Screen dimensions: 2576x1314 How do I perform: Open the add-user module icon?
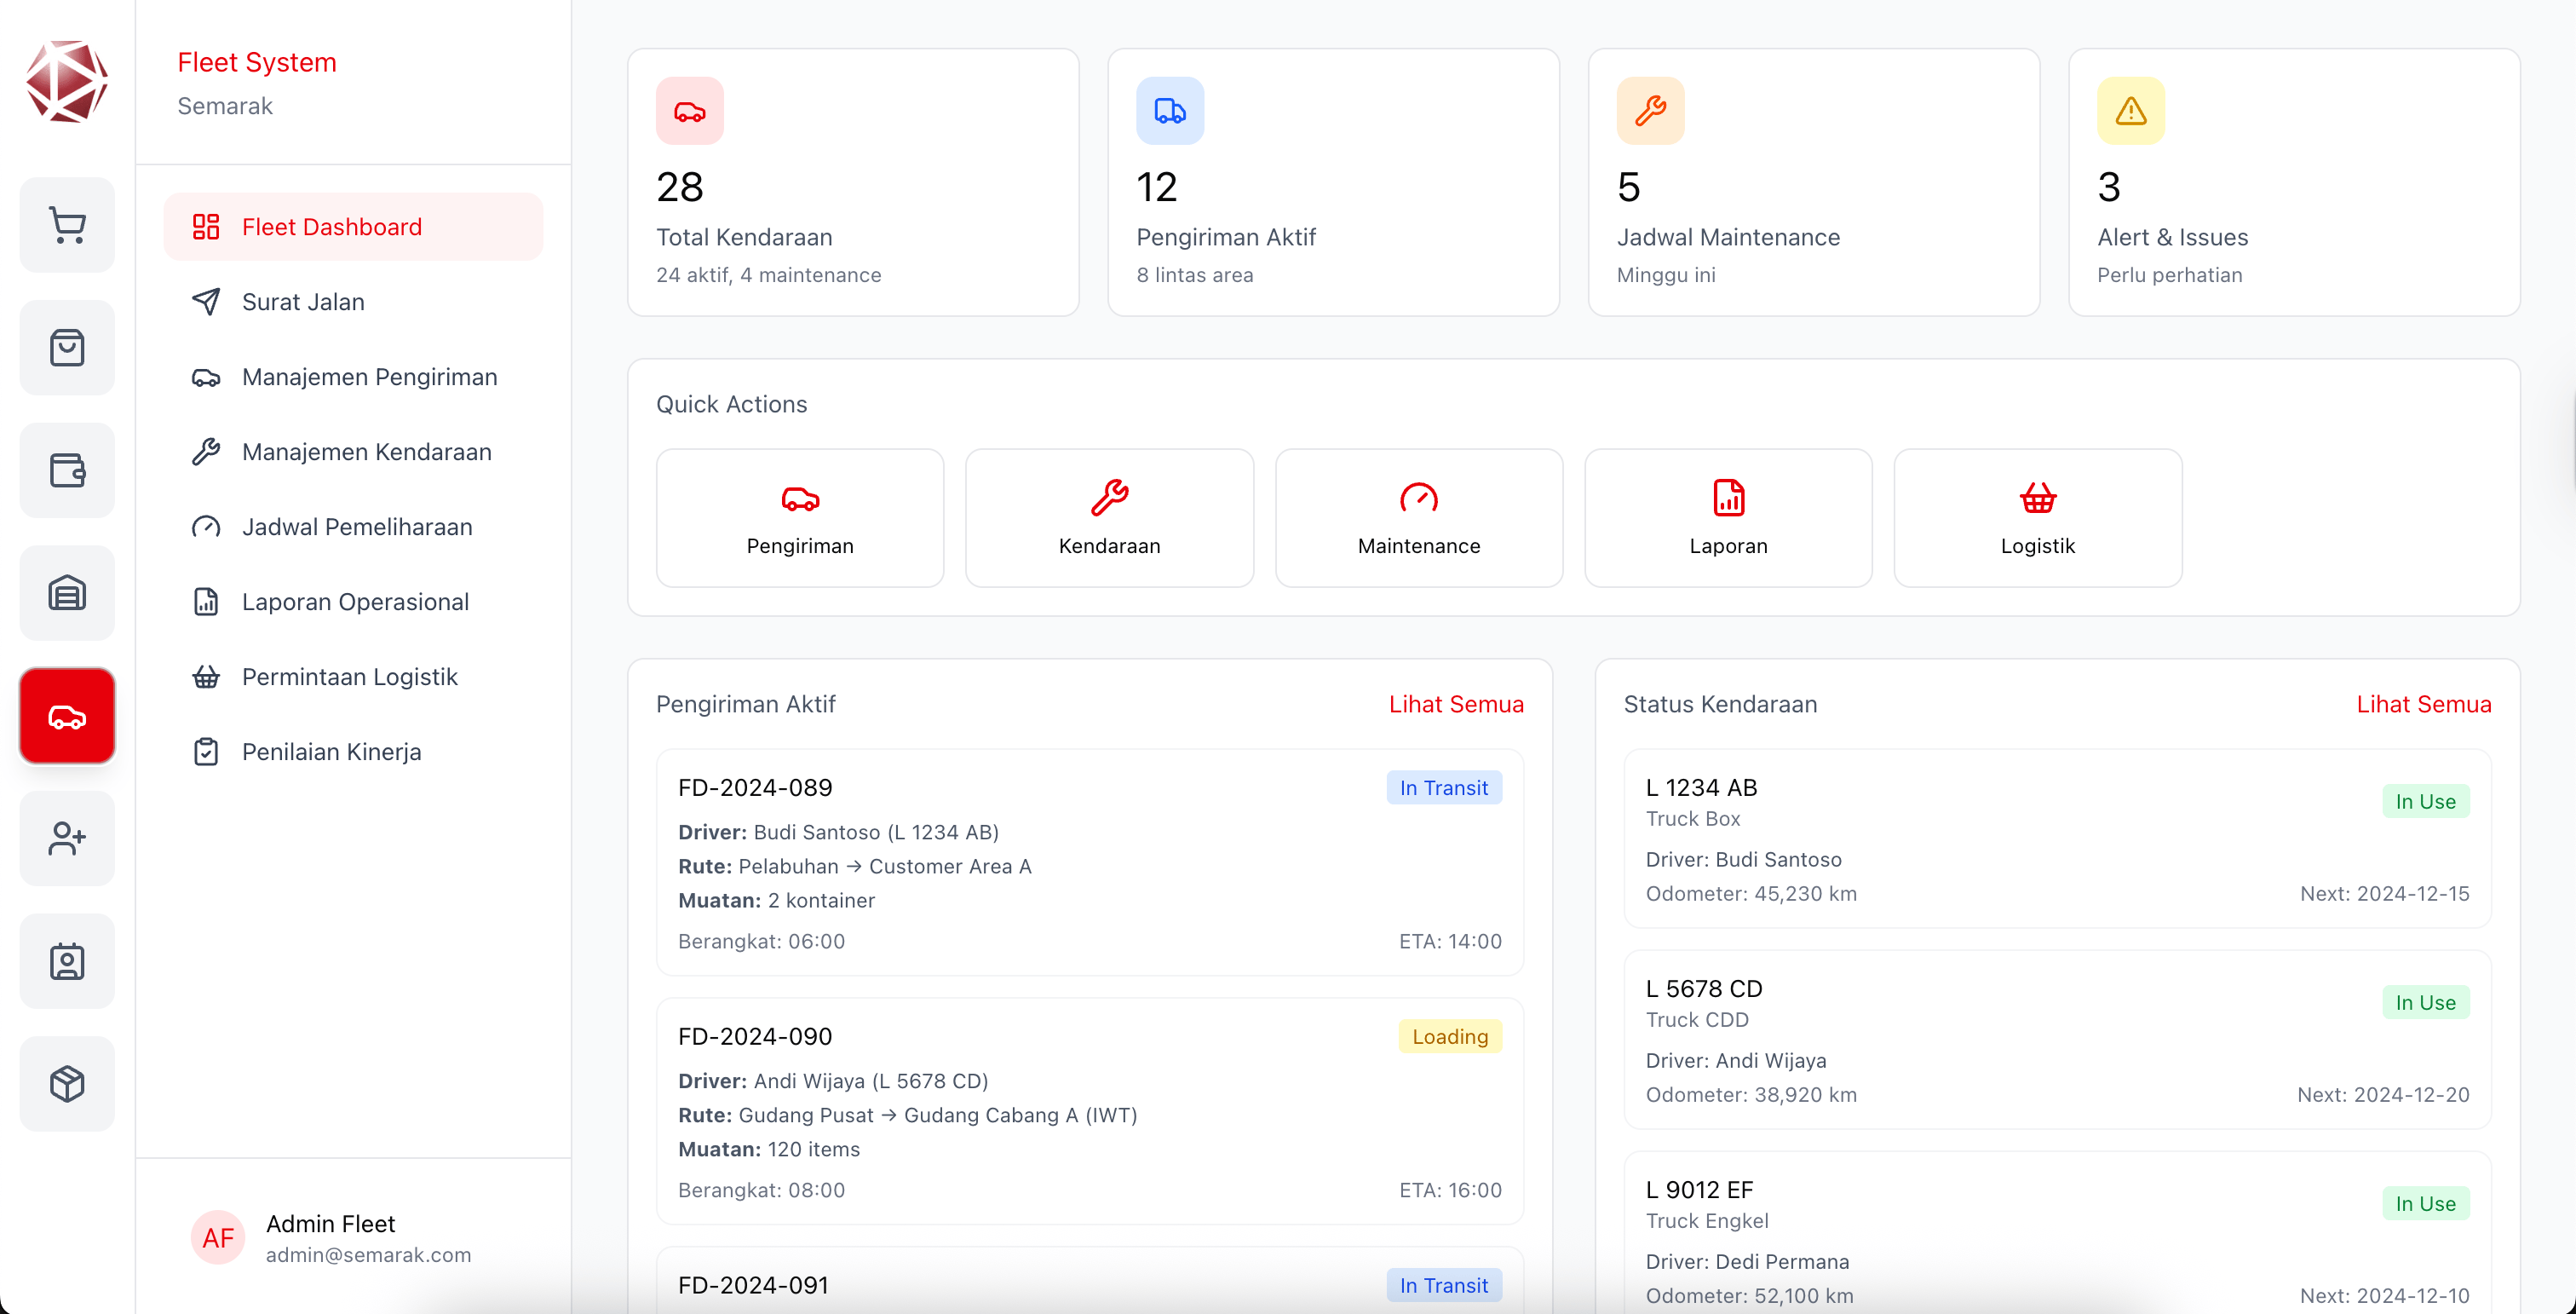[x=67, y=838]
